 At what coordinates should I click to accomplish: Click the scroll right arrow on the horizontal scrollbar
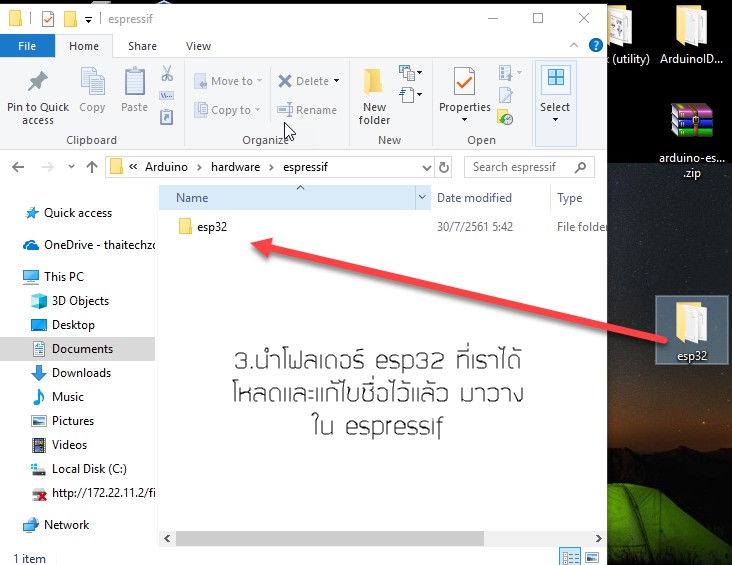point(598,538)
